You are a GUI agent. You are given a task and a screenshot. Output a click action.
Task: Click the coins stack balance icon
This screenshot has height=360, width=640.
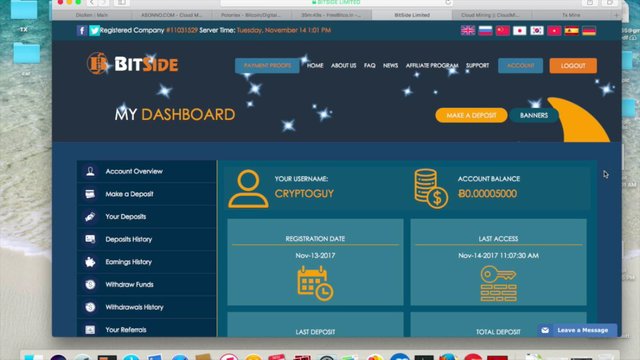(x=431, y=189)
